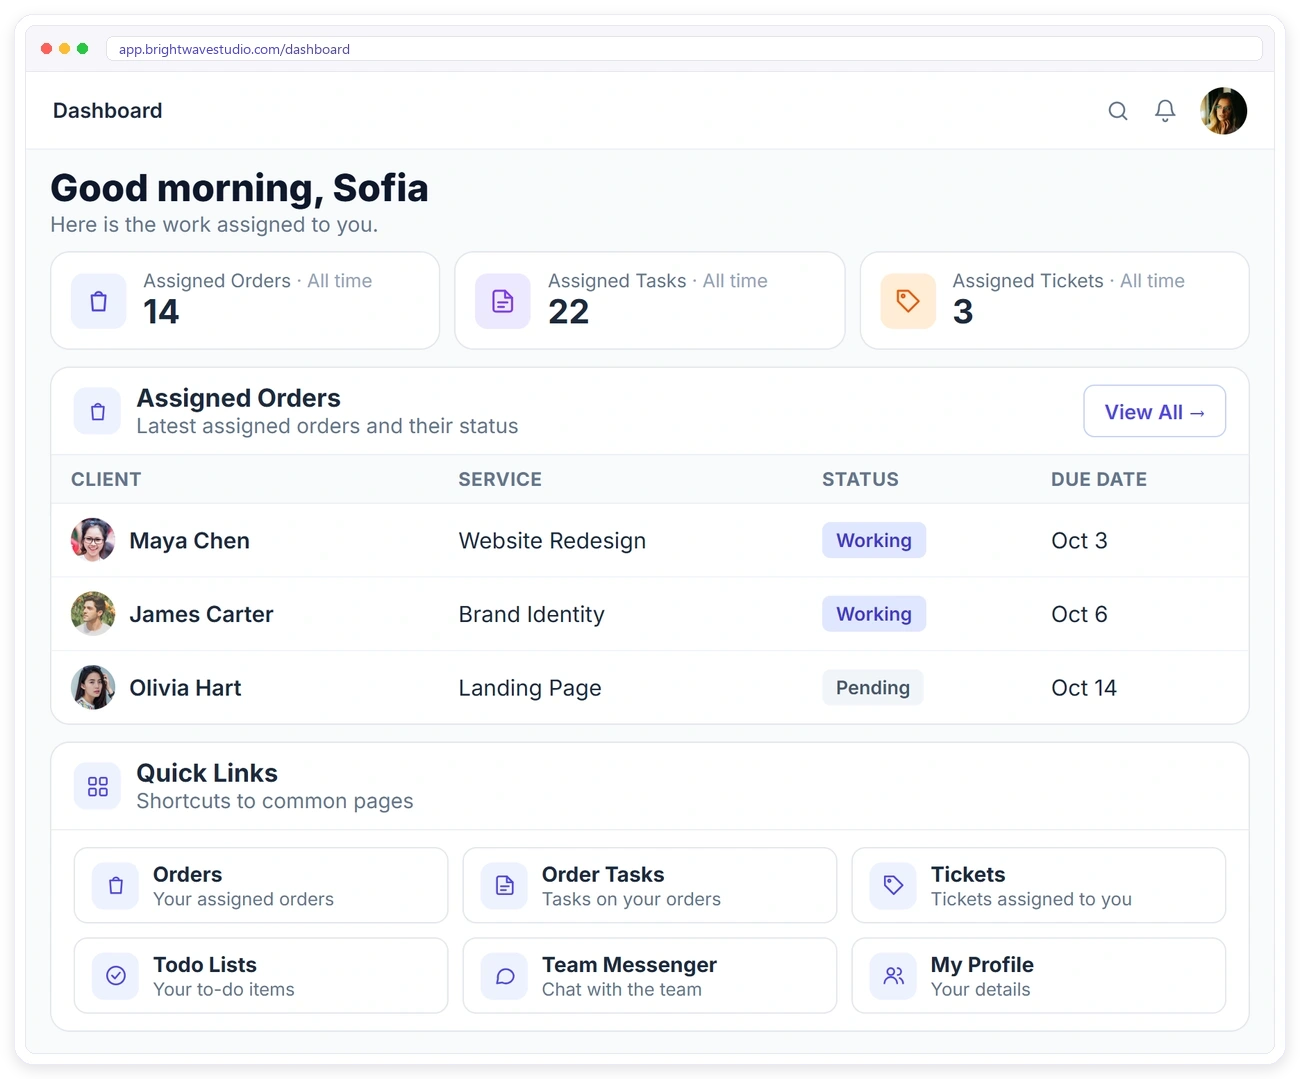Click the yellow minimize window button

tap(65, 48)
